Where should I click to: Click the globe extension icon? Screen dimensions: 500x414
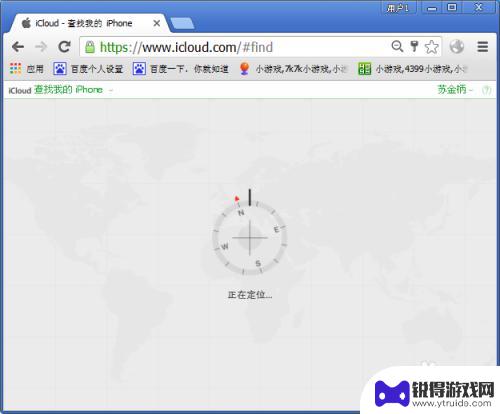pos(457,46)
